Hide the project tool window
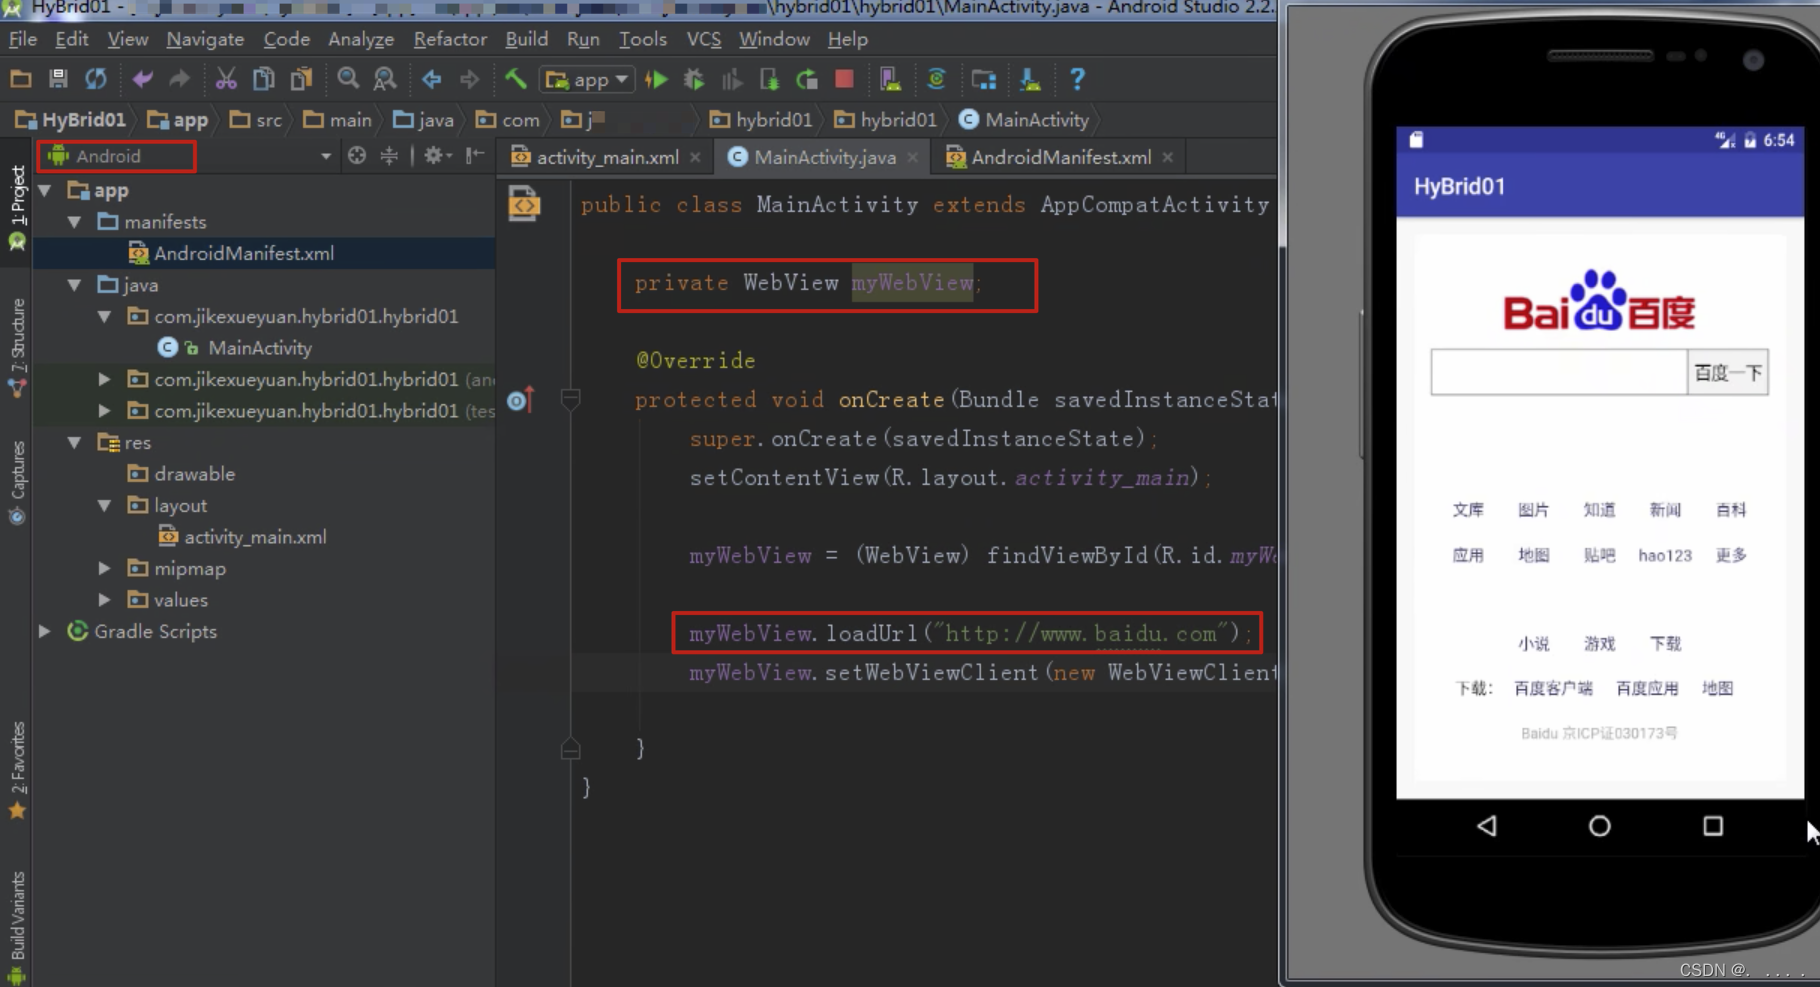Screen dimensions: 1820x987 click(475, 155)
